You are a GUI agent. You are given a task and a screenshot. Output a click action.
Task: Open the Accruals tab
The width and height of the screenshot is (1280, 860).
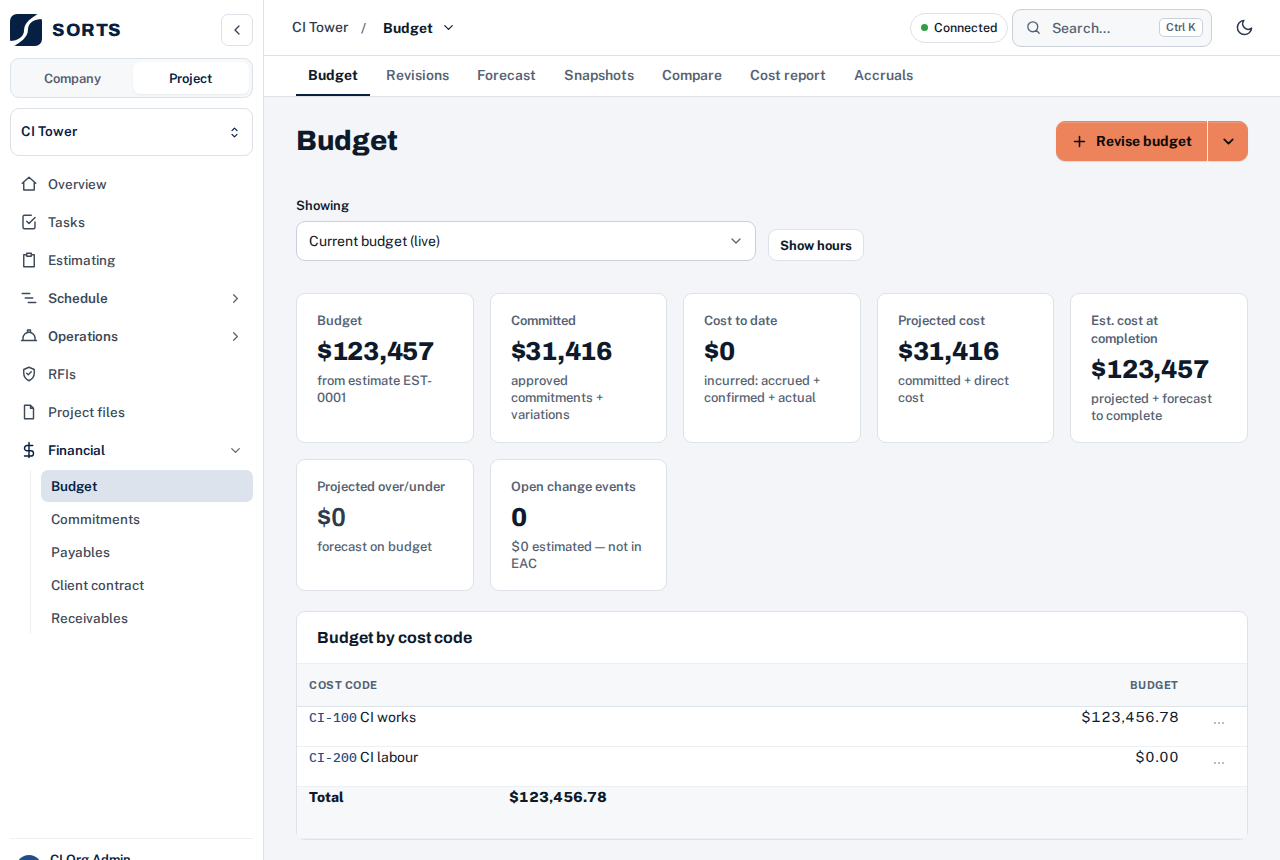883,75
